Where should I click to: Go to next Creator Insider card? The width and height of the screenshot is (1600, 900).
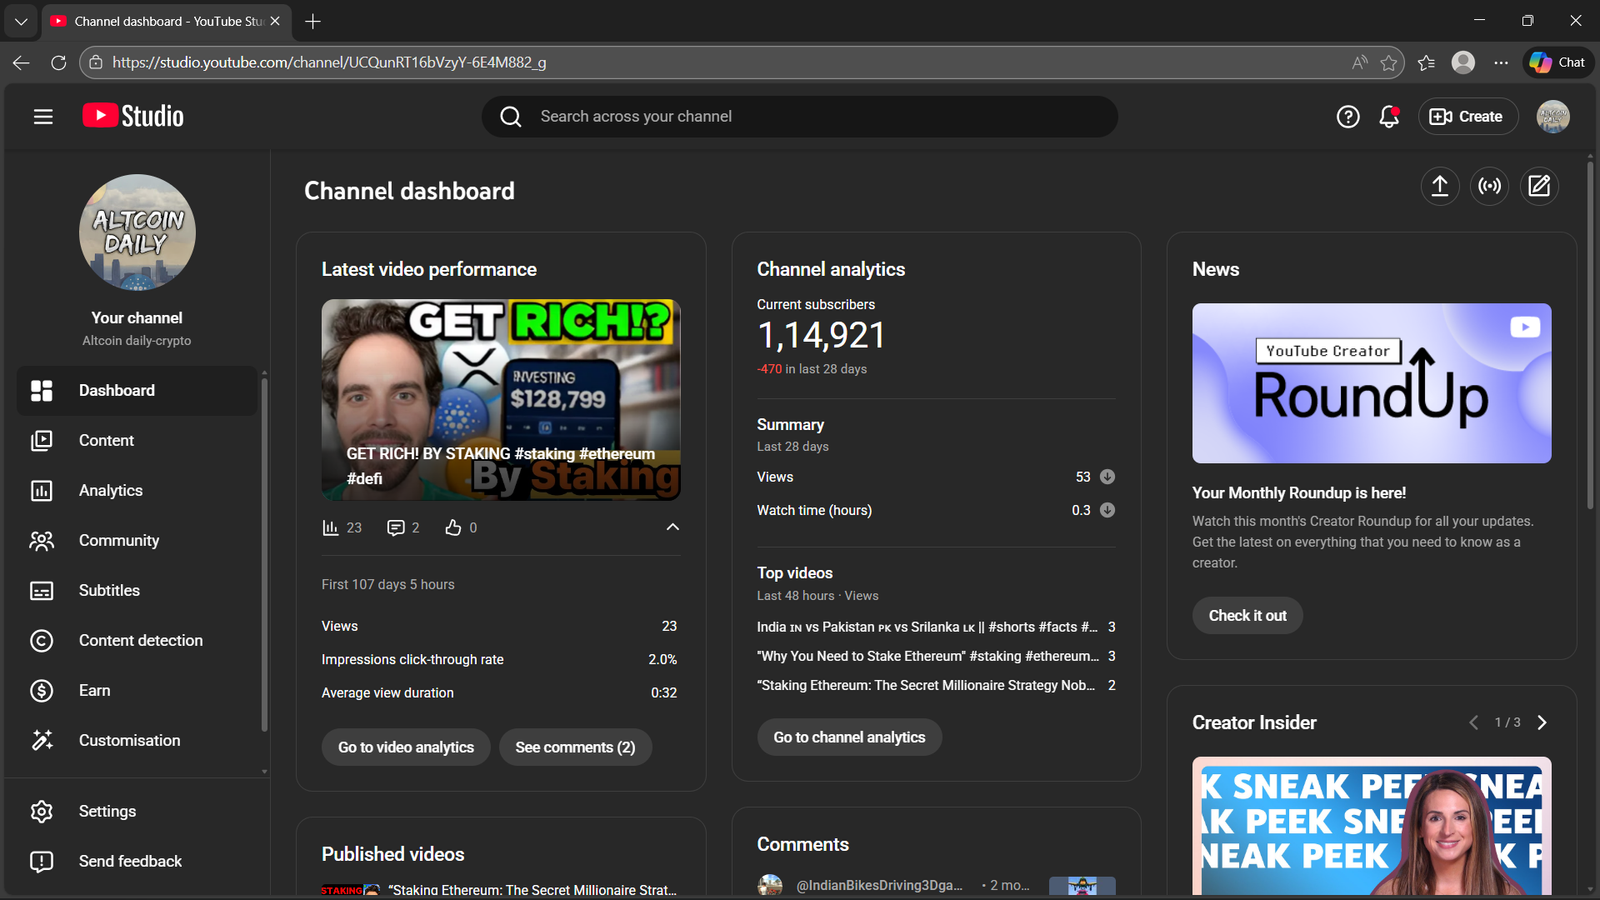(1541, 722)
